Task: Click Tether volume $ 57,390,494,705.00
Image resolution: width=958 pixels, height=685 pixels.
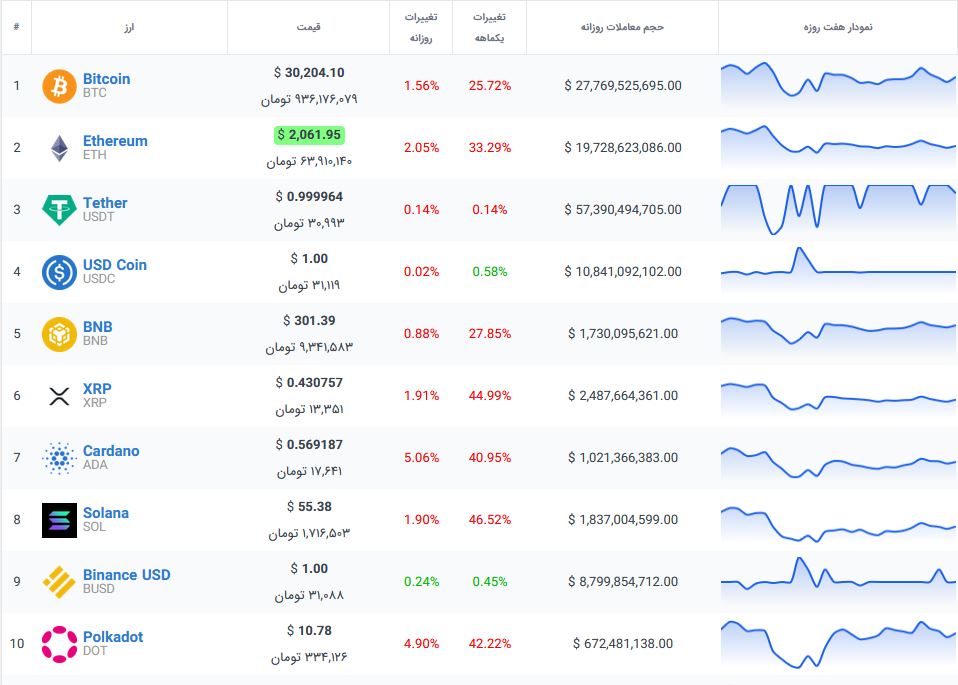Action: tap(623, 210)
